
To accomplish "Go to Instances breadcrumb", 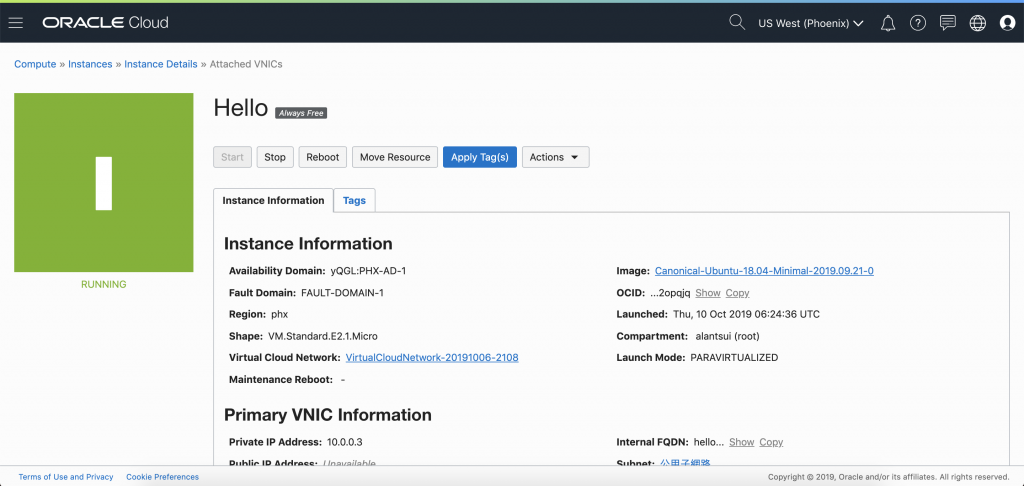I will click(x=90, y=64).
